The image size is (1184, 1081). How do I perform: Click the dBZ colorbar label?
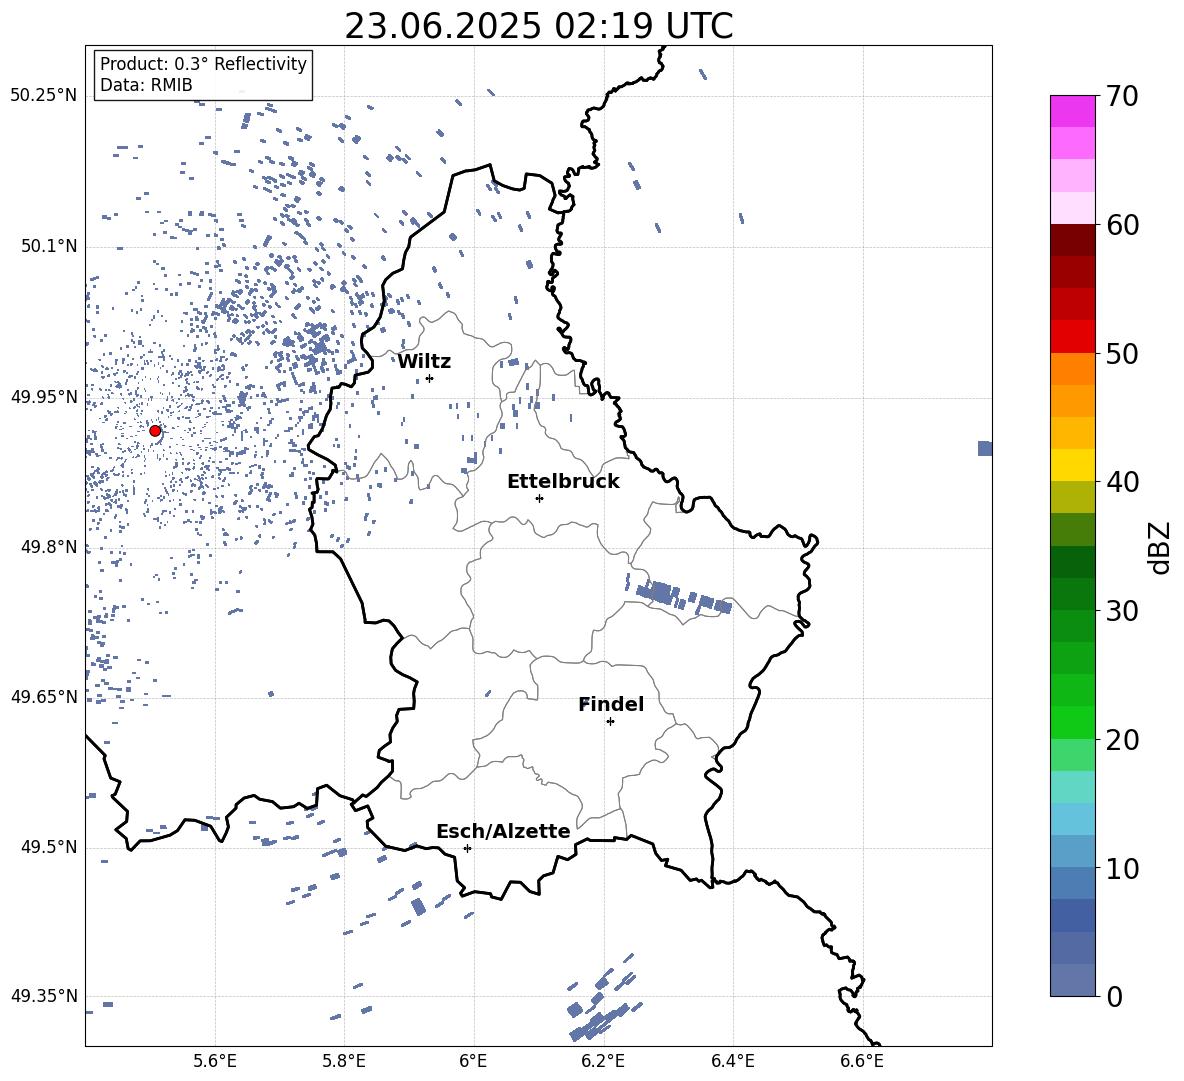tap(1159, 547)
